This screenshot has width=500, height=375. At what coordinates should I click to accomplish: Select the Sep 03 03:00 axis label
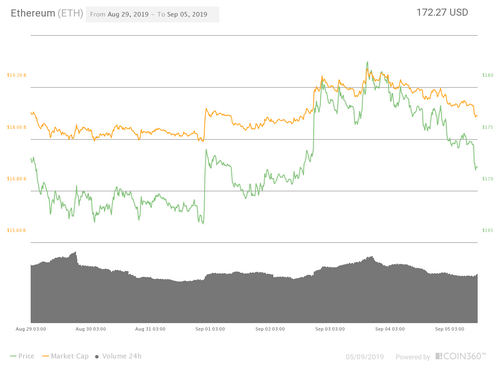330,329
